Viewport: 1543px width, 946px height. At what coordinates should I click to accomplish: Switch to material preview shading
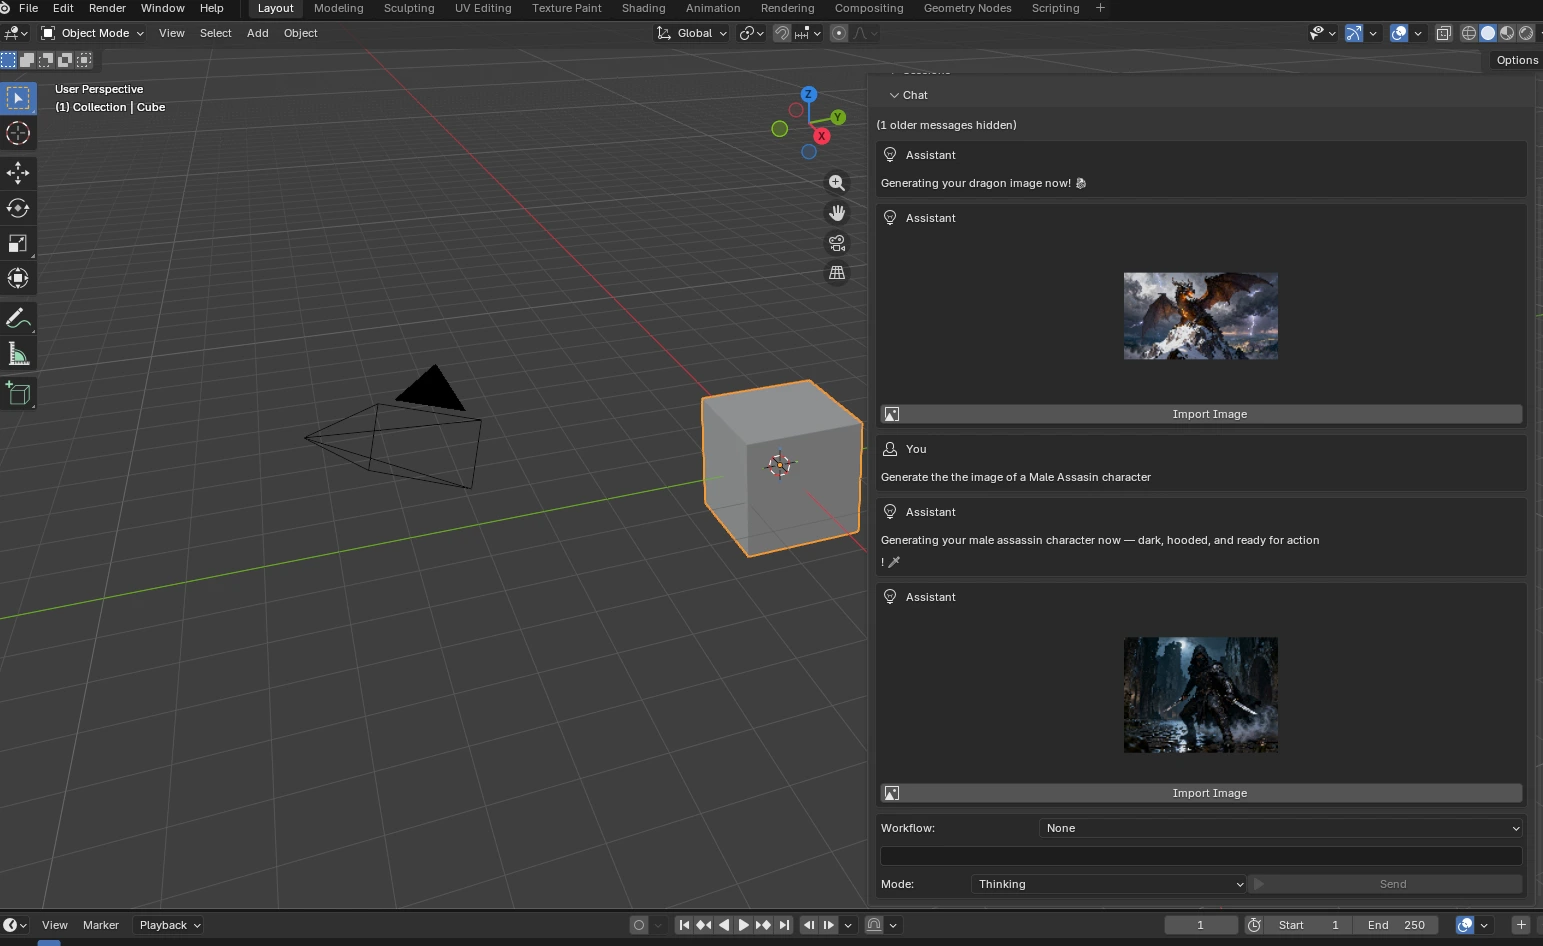tap(1507, 33)
